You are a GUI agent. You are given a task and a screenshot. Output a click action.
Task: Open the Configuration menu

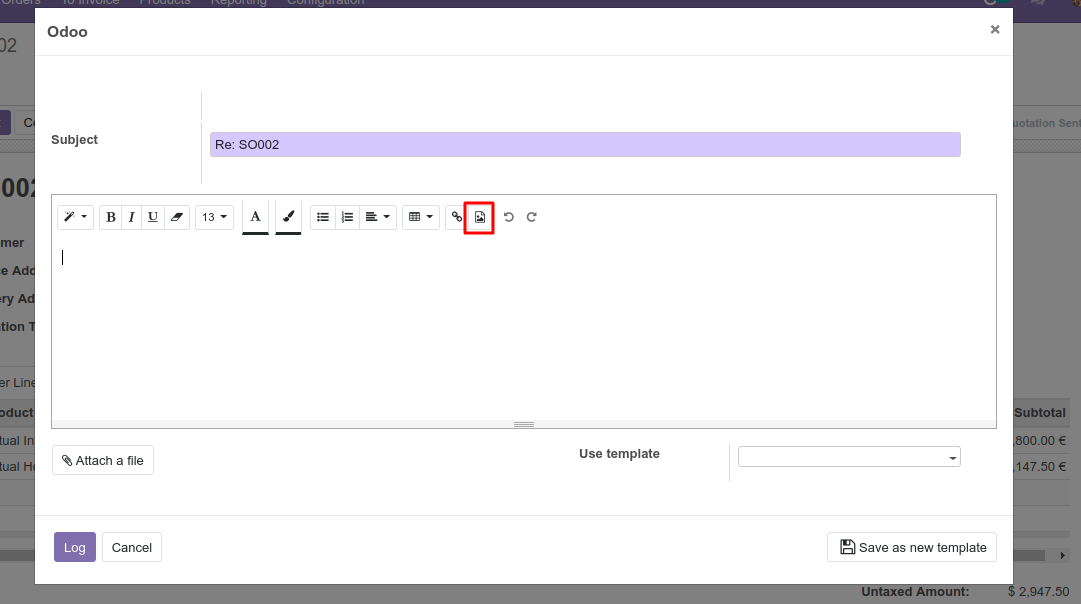[325, 3]
